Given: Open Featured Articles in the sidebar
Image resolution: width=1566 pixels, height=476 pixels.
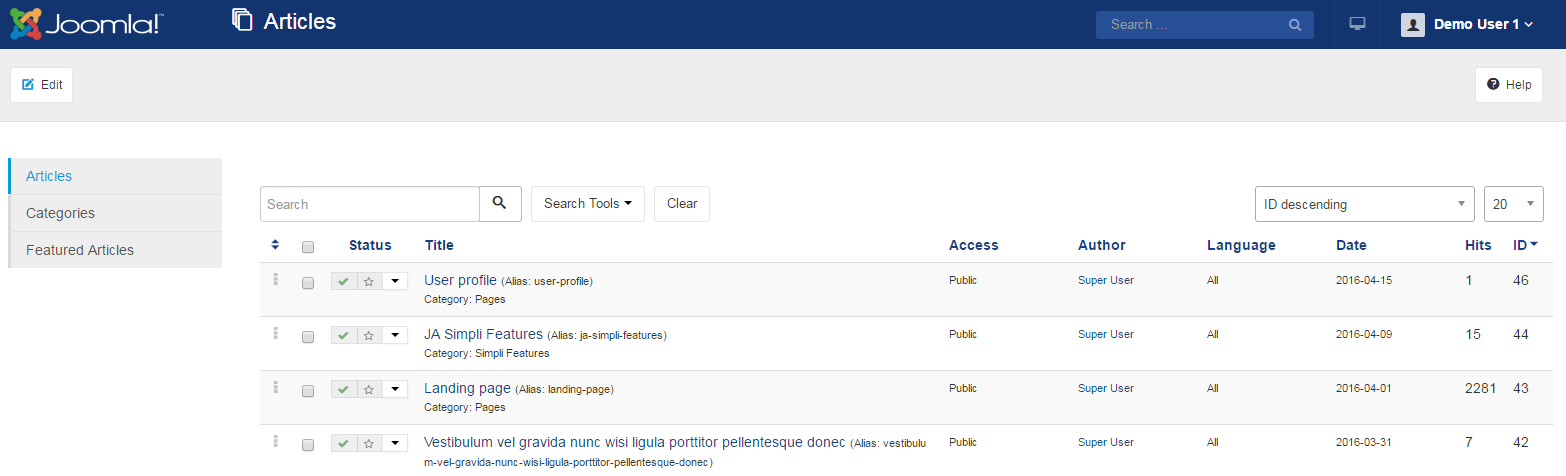Looking at the screenshot, I should (x=80, y=250).
